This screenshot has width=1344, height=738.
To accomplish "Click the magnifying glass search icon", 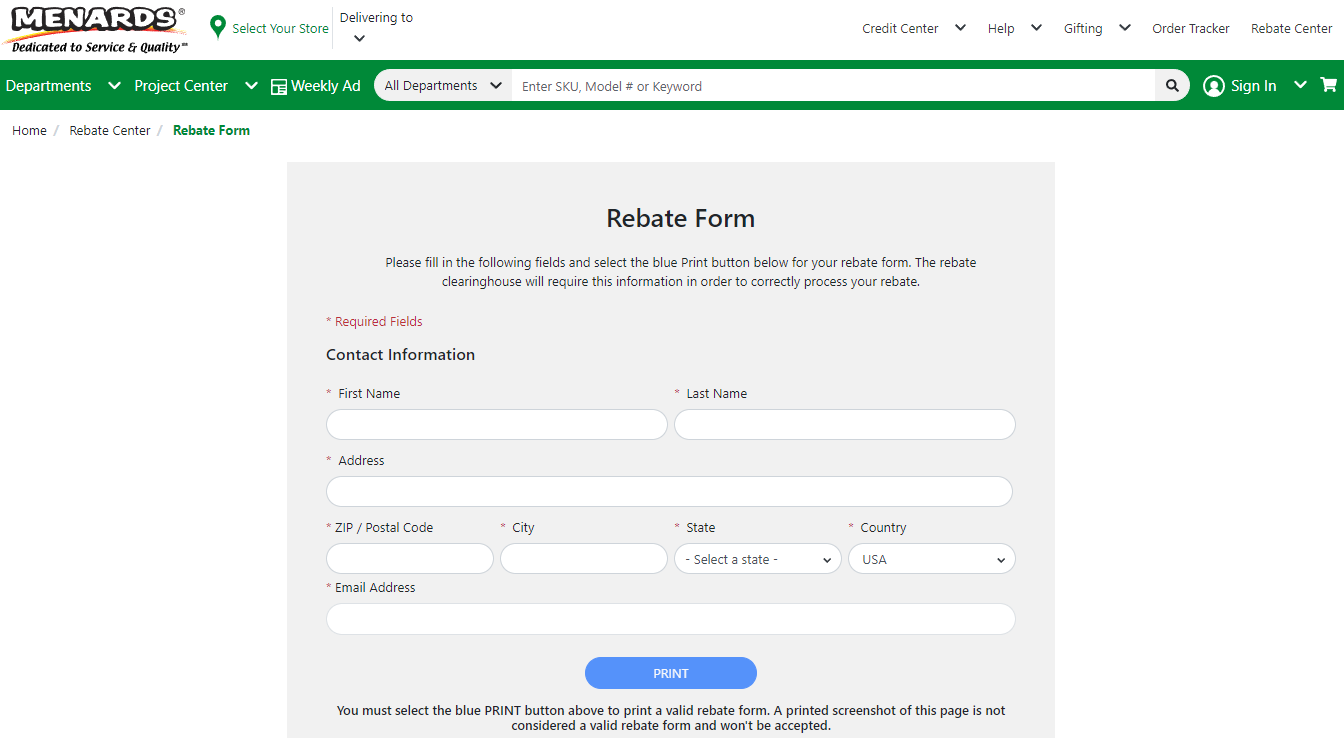I will [x=1172, y=86].
